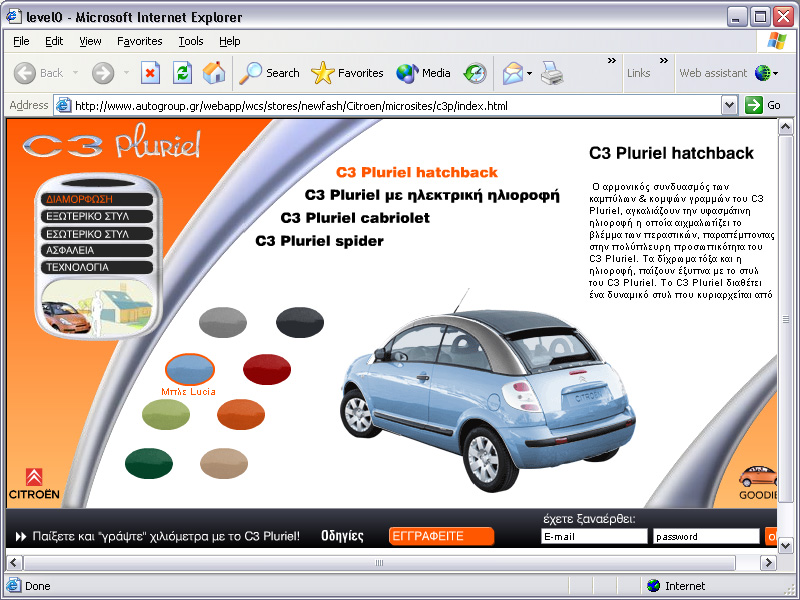Click the Mail envelope icon
Image resolution: width=800 pixels, height=600 pixels.
(x=513, y=73)
